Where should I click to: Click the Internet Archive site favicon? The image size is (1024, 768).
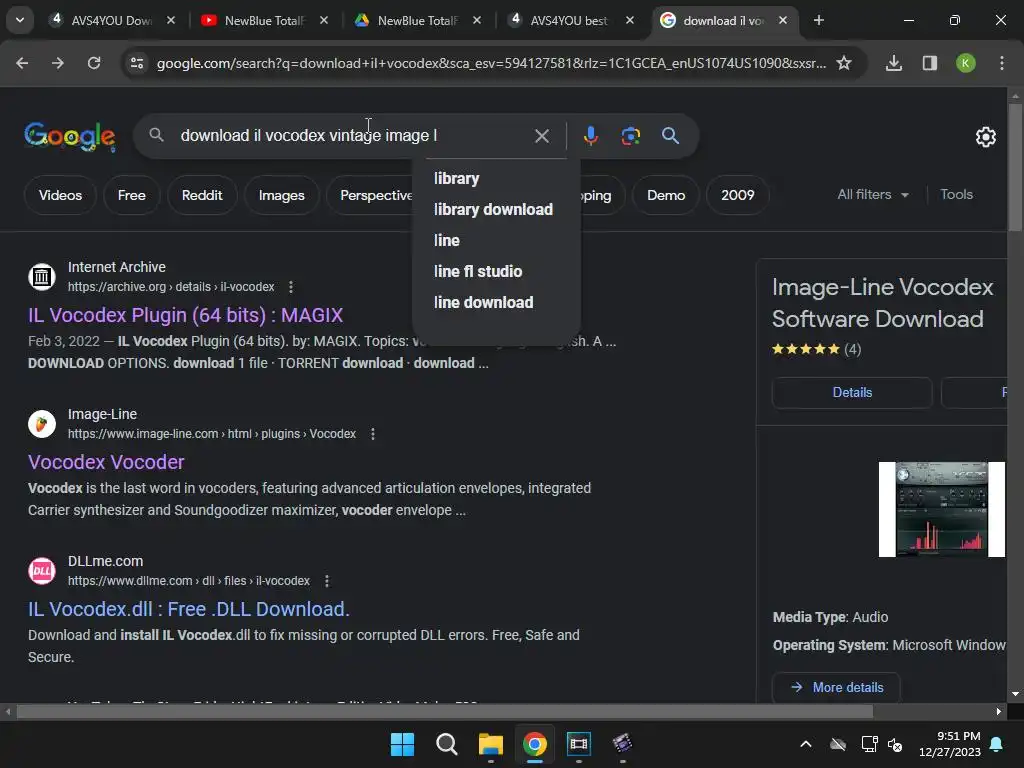tap(42, 277)
